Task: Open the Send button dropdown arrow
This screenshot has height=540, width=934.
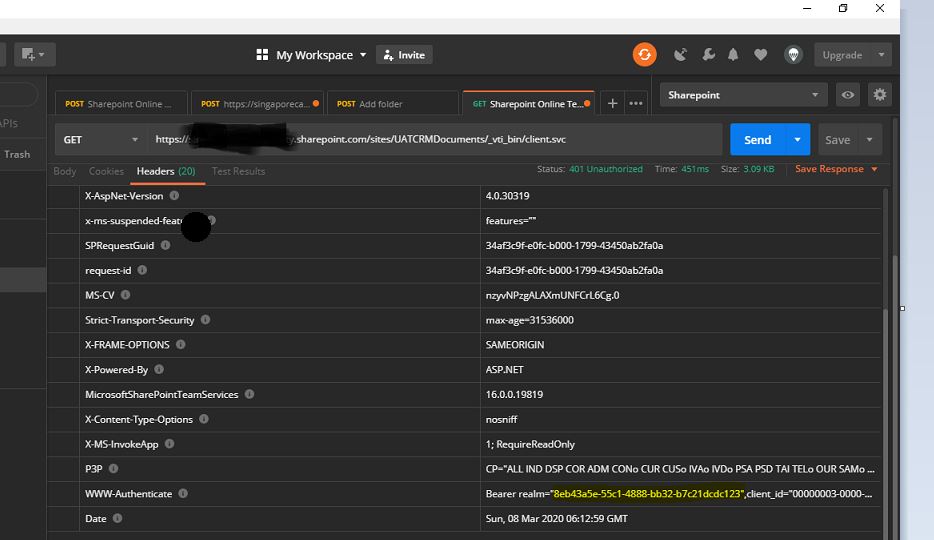Action: click(x=797, y=140)
